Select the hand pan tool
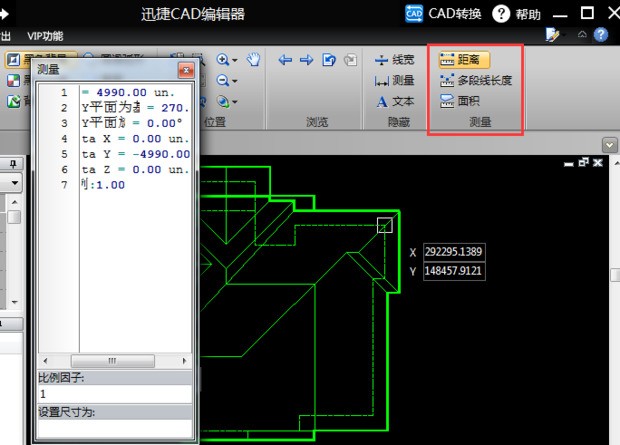The width and height of the screenshot is (620, 445). tap(253, 59)
